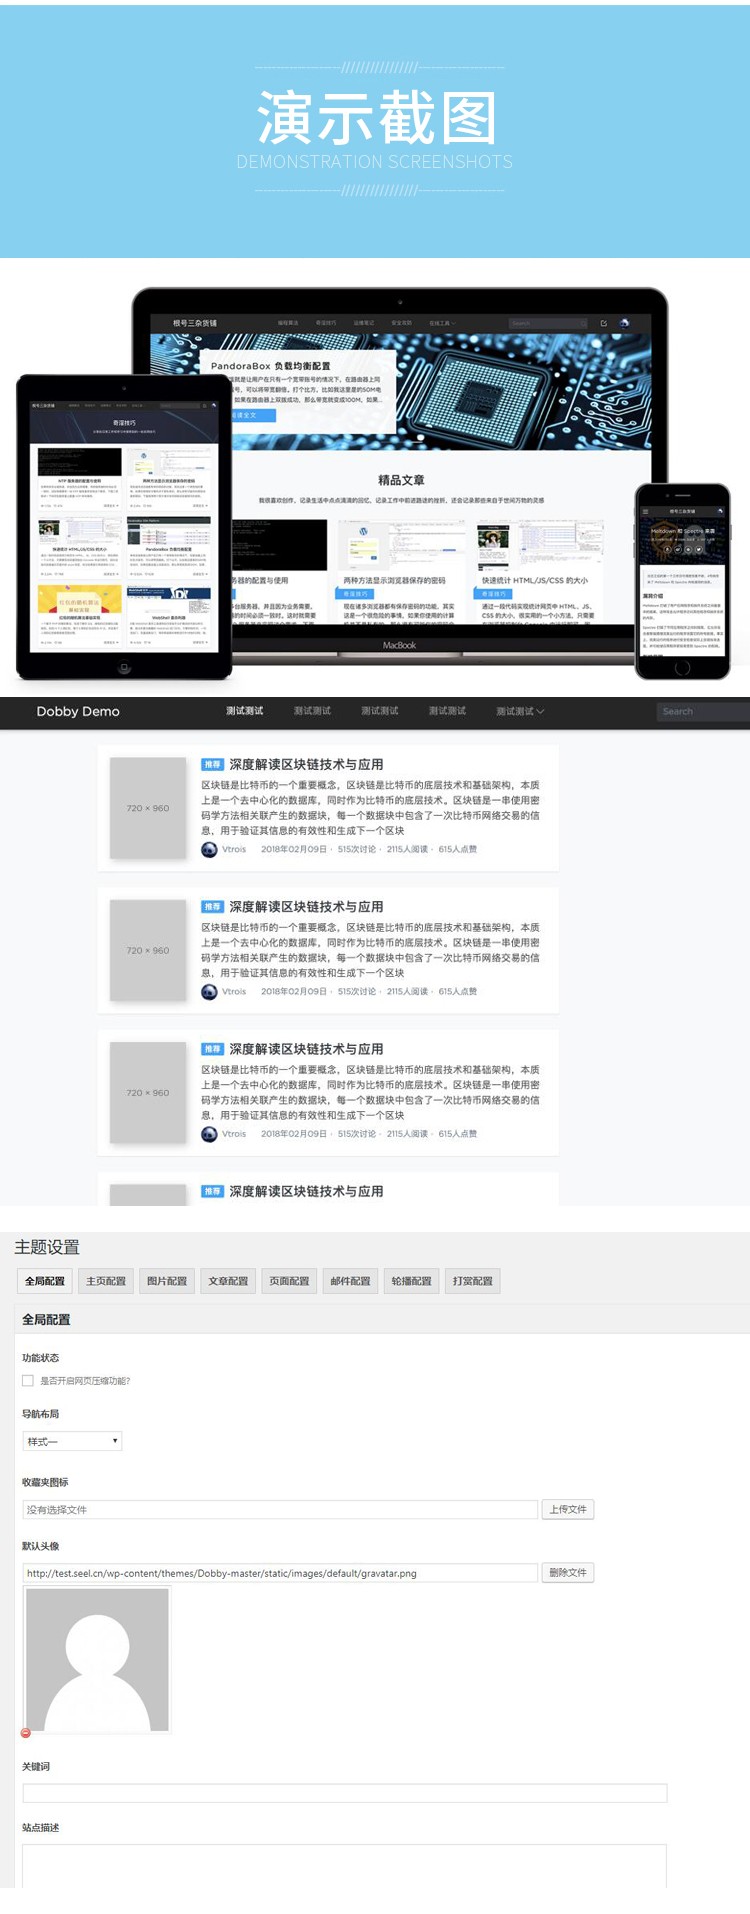Click the 演示截图 banner title

[x=377, y=118]
